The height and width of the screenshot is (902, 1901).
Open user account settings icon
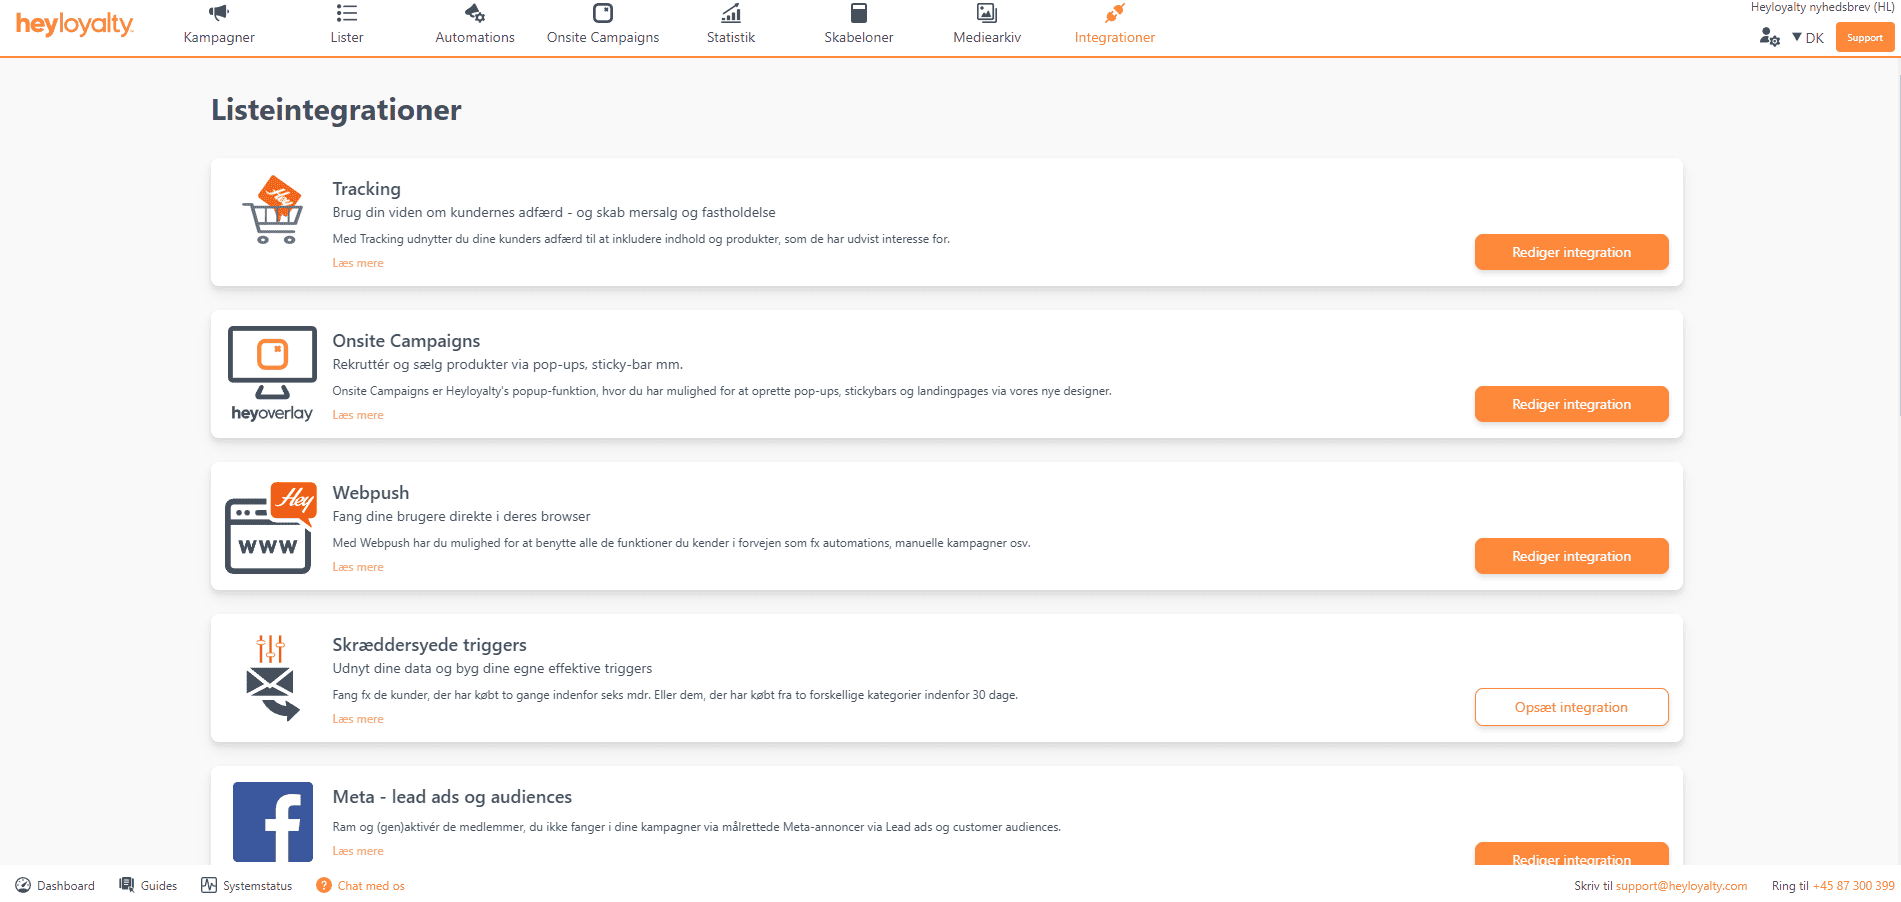1769,37
